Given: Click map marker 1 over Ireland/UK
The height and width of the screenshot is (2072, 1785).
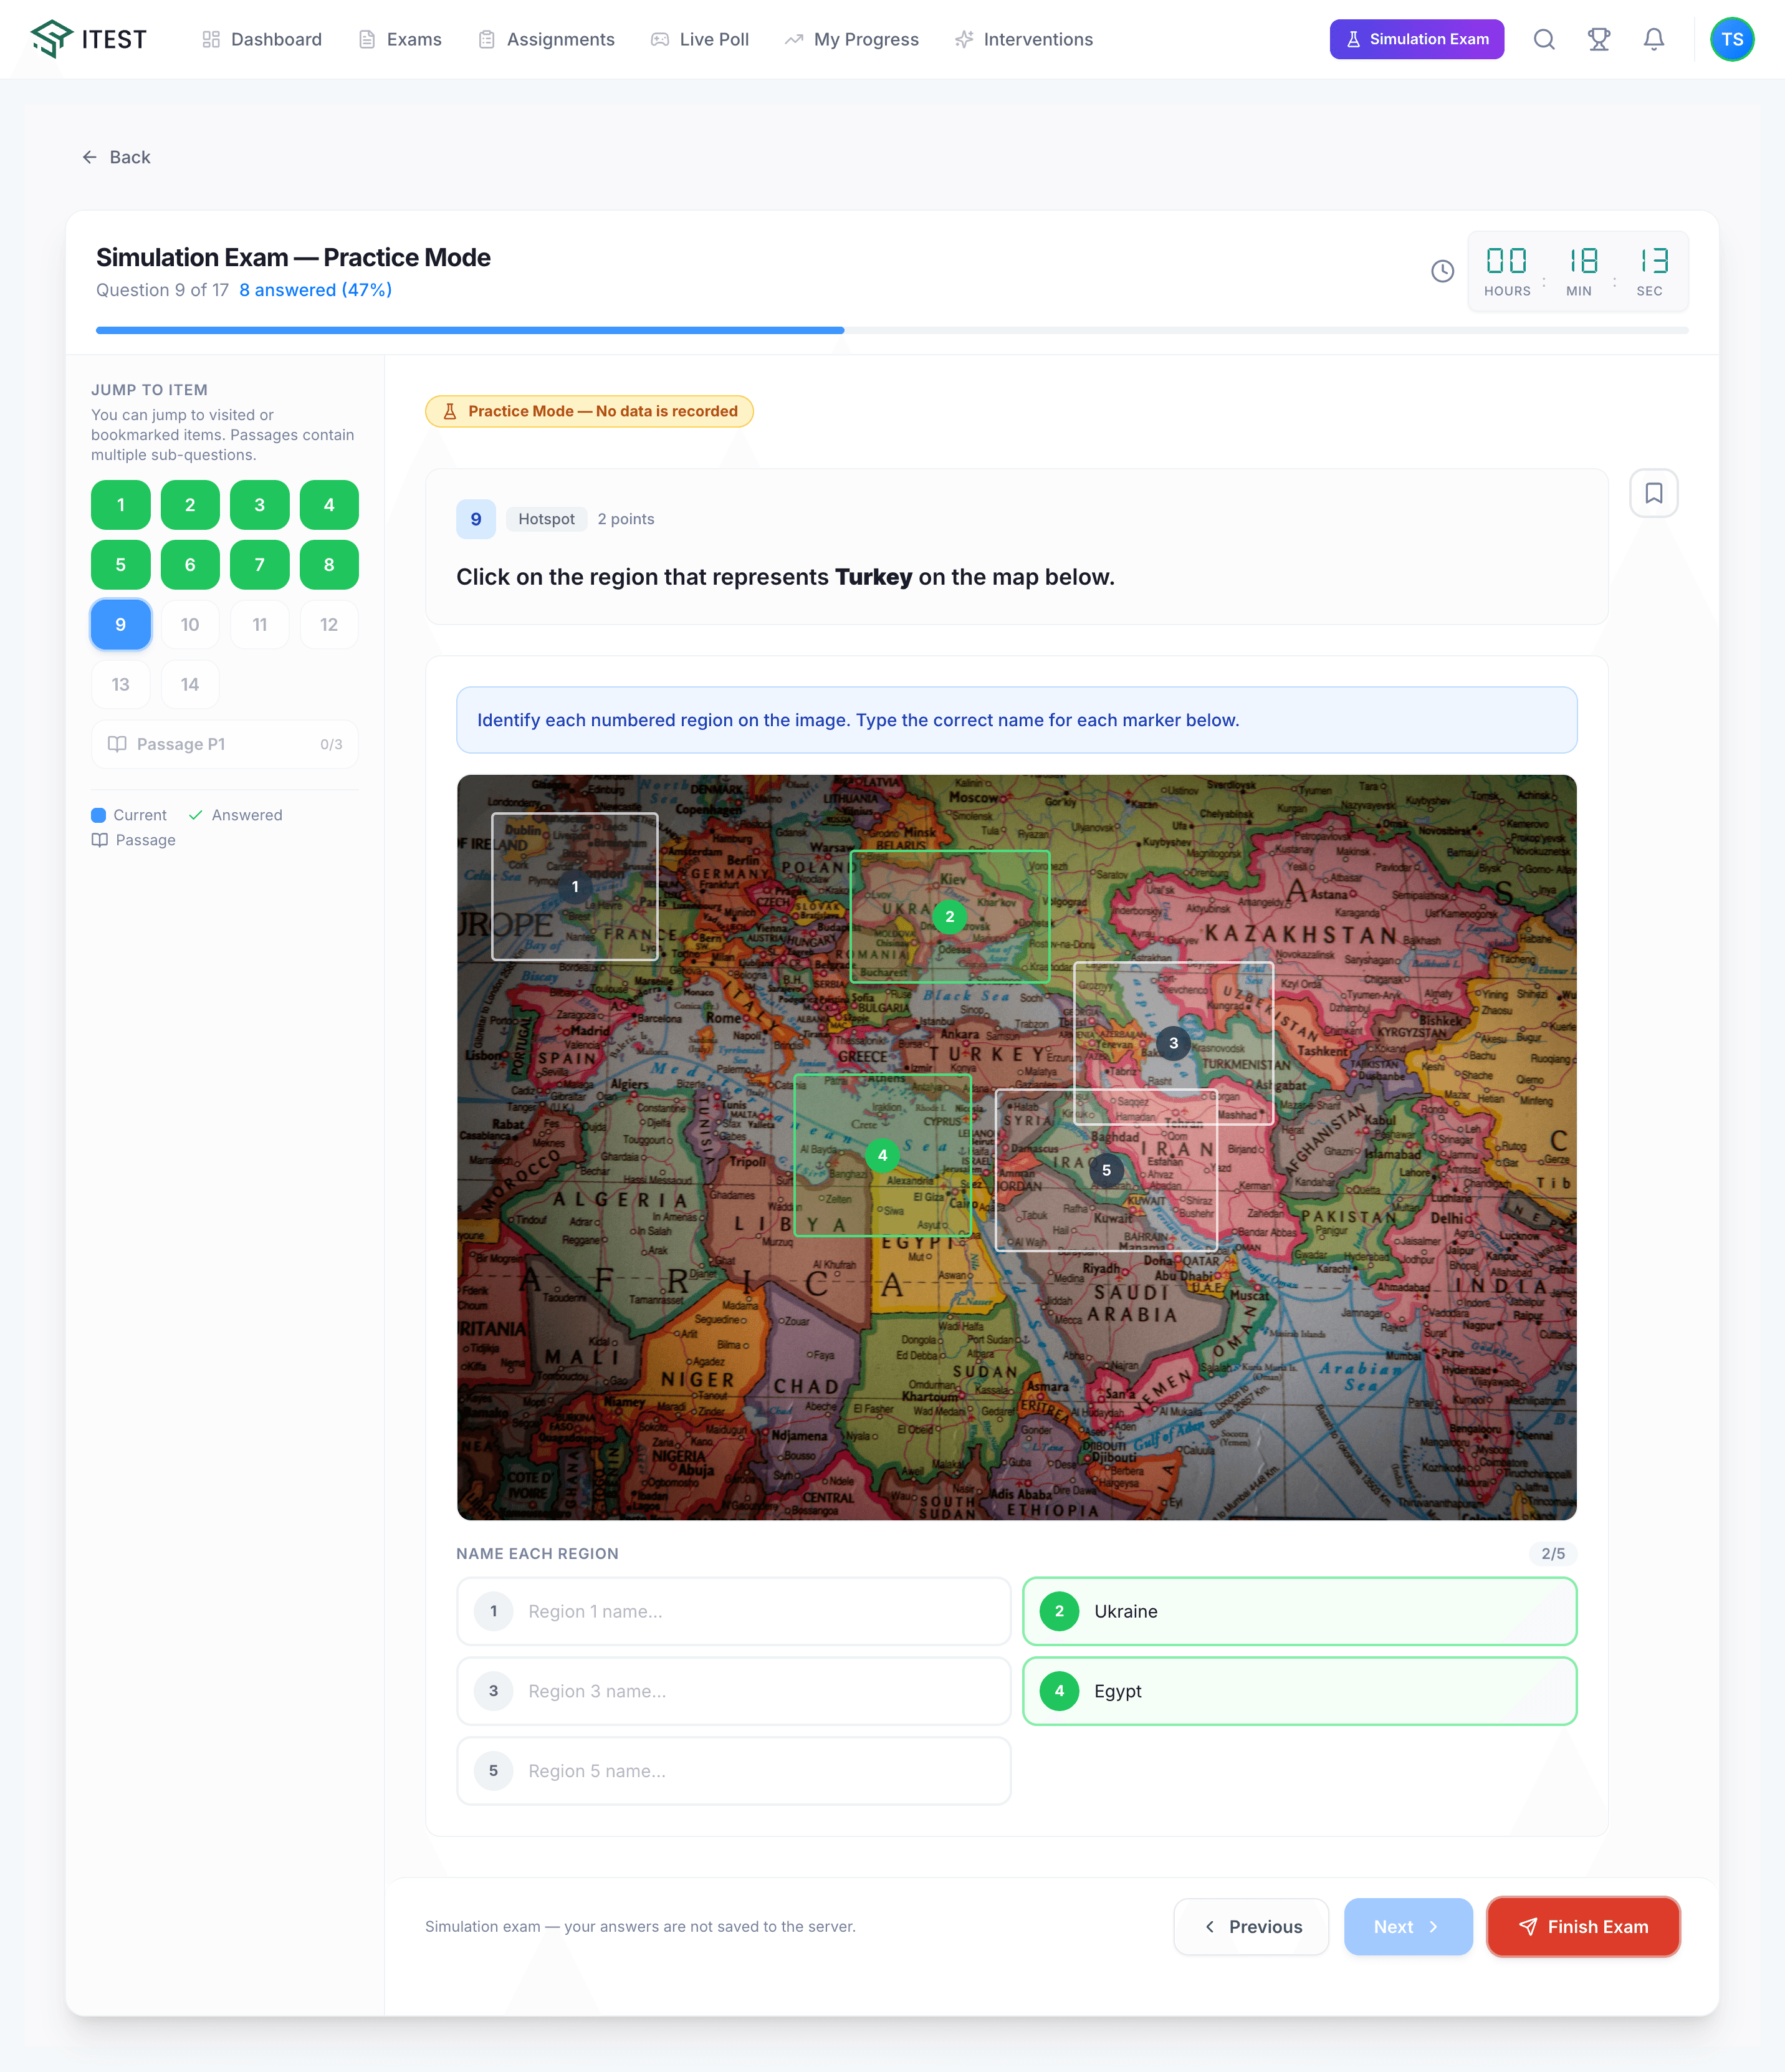Looking at the screenshot, I should tap(575, 887).
